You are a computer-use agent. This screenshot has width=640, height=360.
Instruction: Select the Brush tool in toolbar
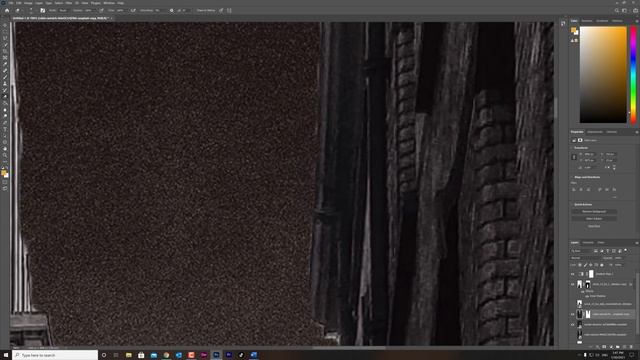click(x=5, y=77)
